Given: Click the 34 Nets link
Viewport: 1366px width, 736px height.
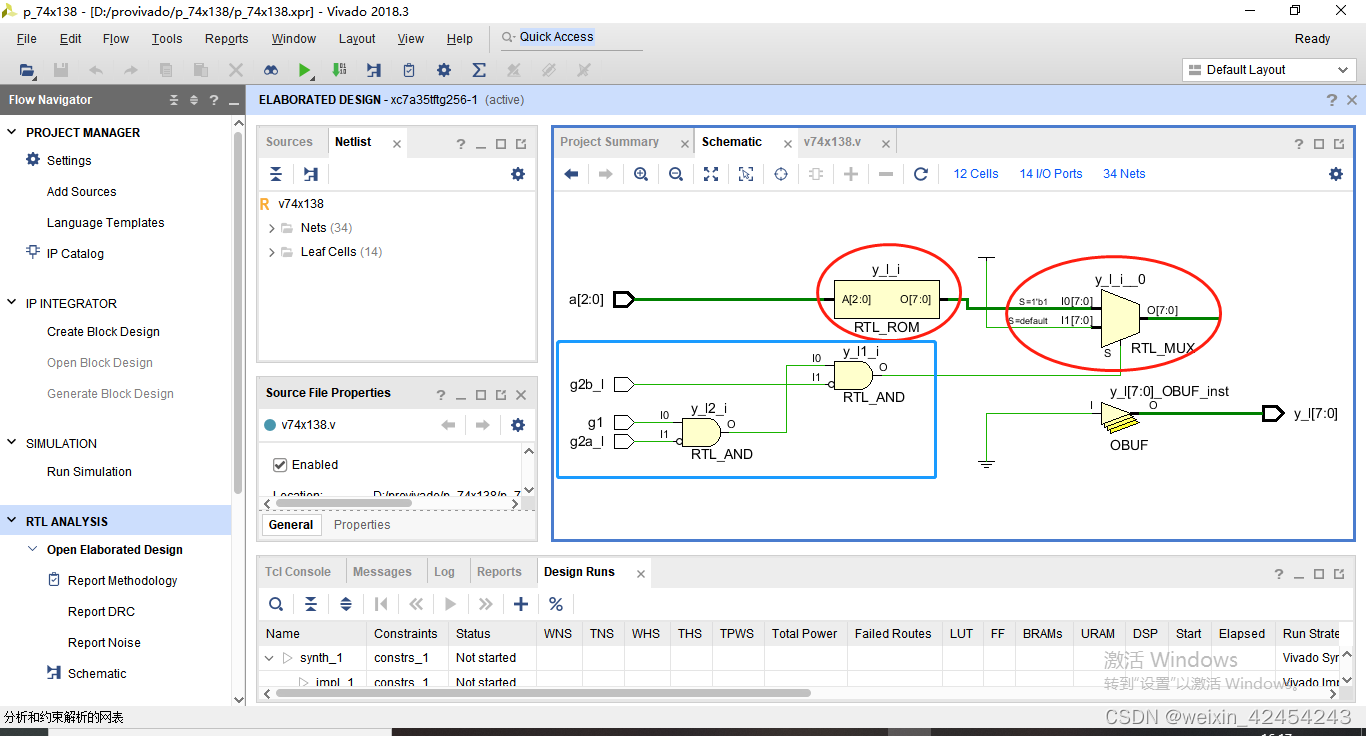Looking at the screenshot, I should pos(1124,174).
